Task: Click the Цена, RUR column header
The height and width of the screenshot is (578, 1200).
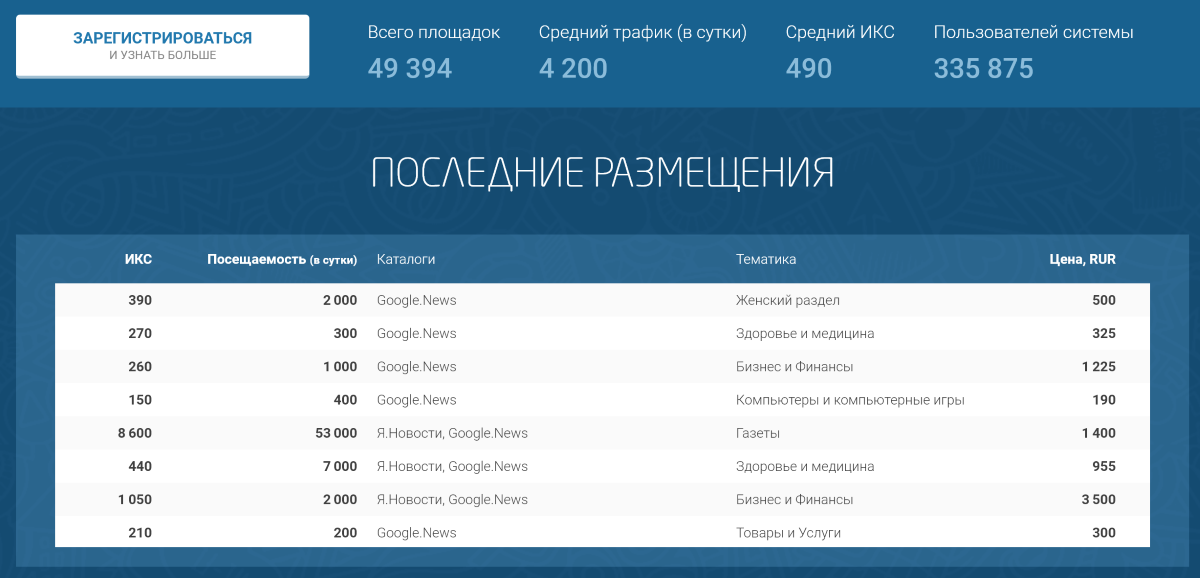Action: (1082, 259)
